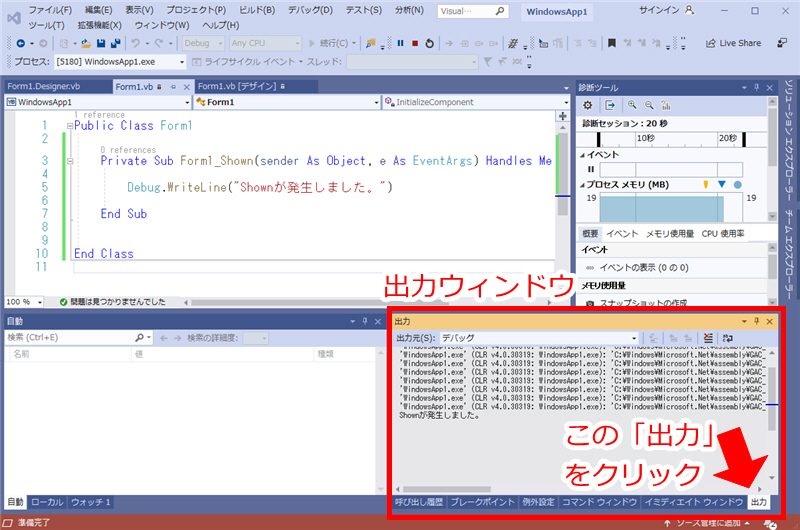The image size is (800, 530).
Task: Switch to the 出力 tab
Action: tap(759, 501)
